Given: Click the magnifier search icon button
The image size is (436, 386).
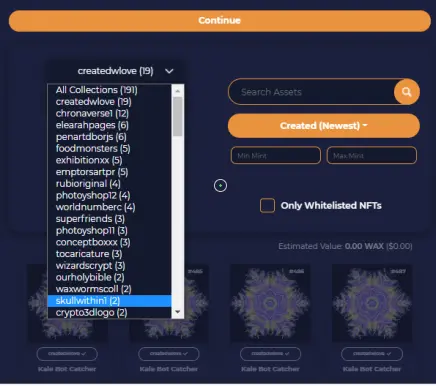Looking at the screenshot, I should (x=406, y=92).
